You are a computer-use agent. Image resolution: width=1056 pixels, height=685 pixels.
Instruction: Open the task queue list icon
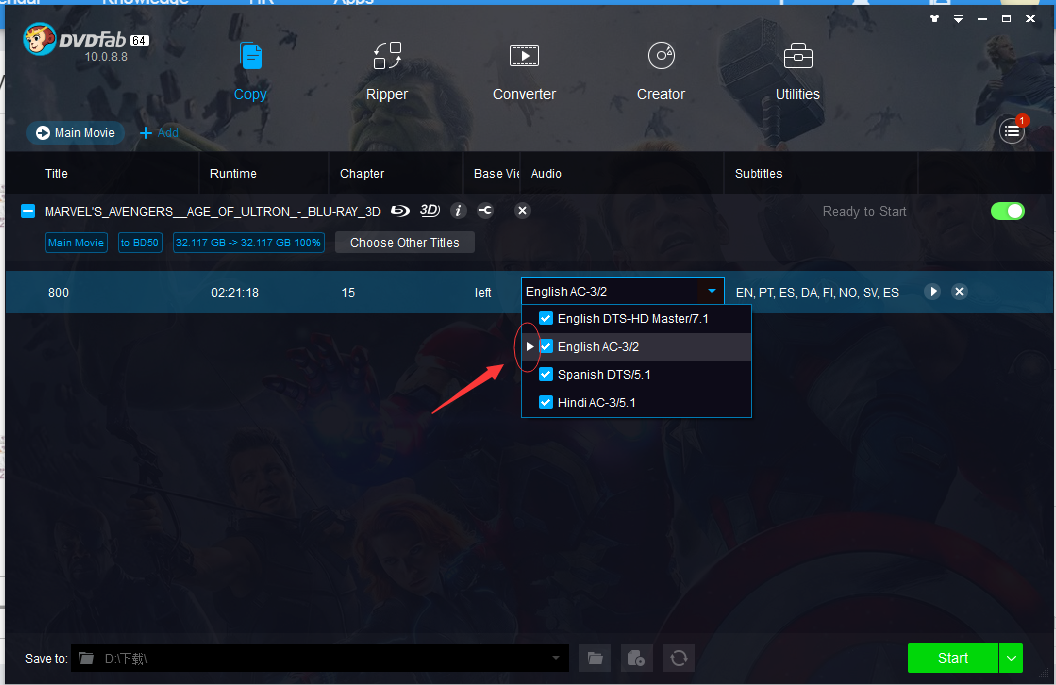tap(1012, 131)
